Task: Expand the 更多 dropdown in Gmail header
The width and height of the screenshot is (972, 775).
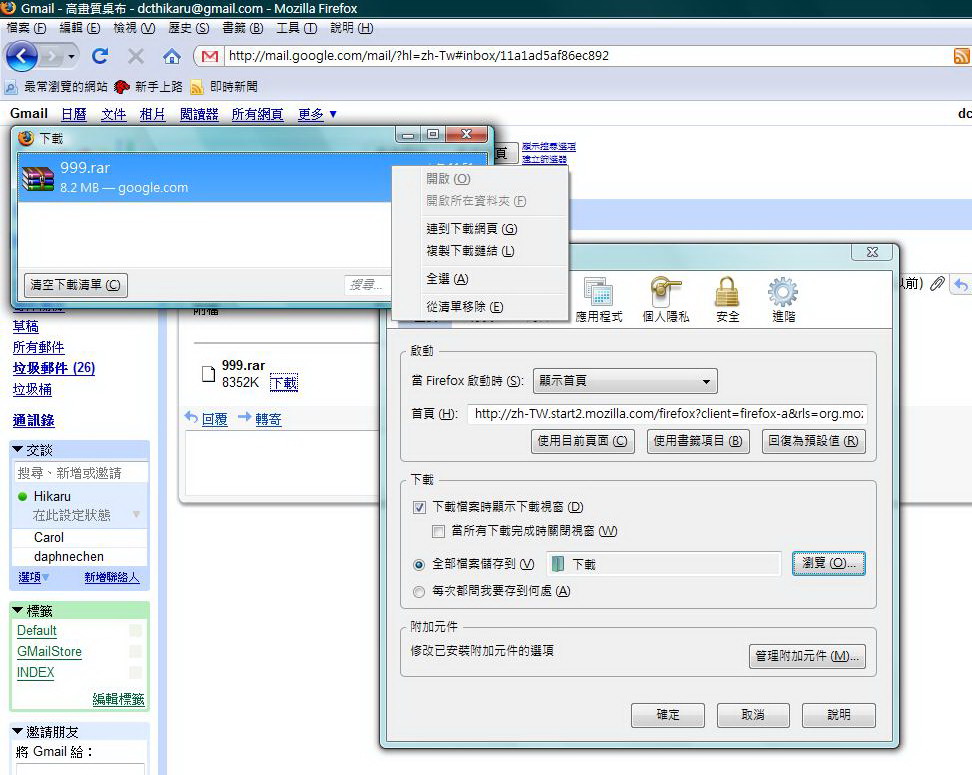Action: point(317,114)
